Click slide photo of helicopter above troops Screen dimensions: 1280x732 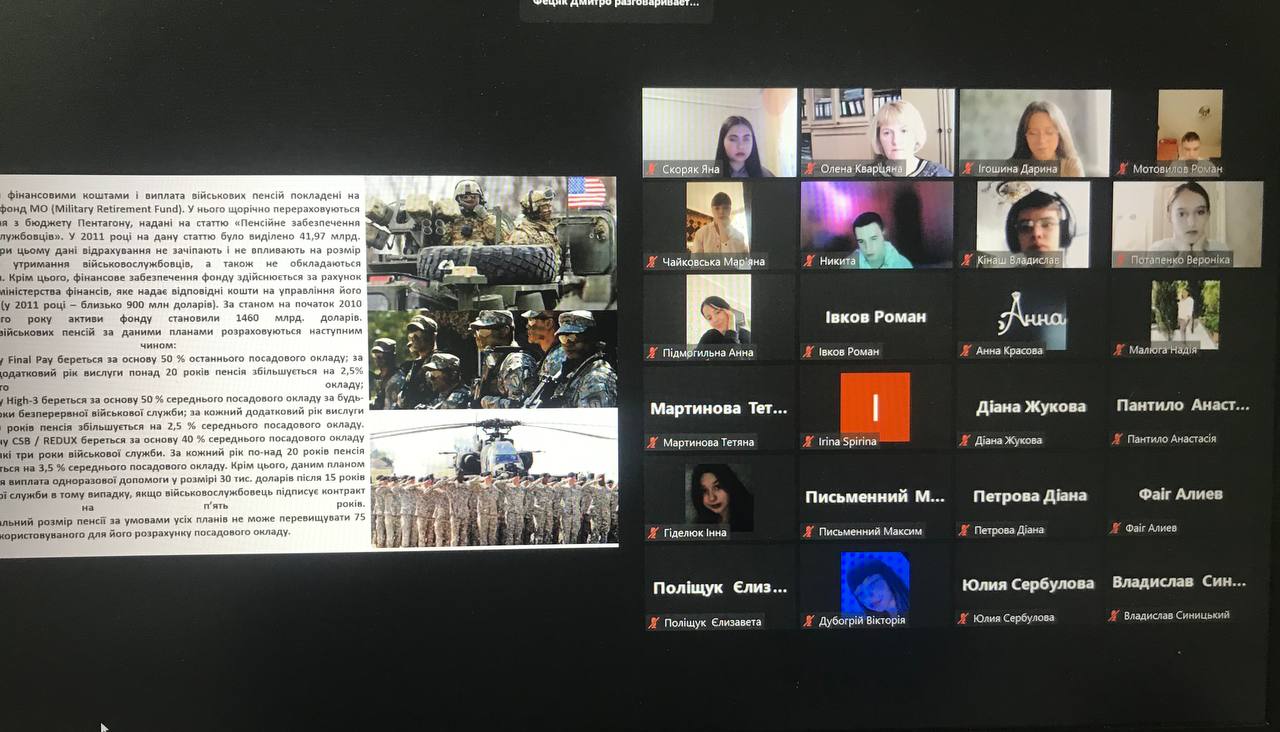tap(494, 478)
